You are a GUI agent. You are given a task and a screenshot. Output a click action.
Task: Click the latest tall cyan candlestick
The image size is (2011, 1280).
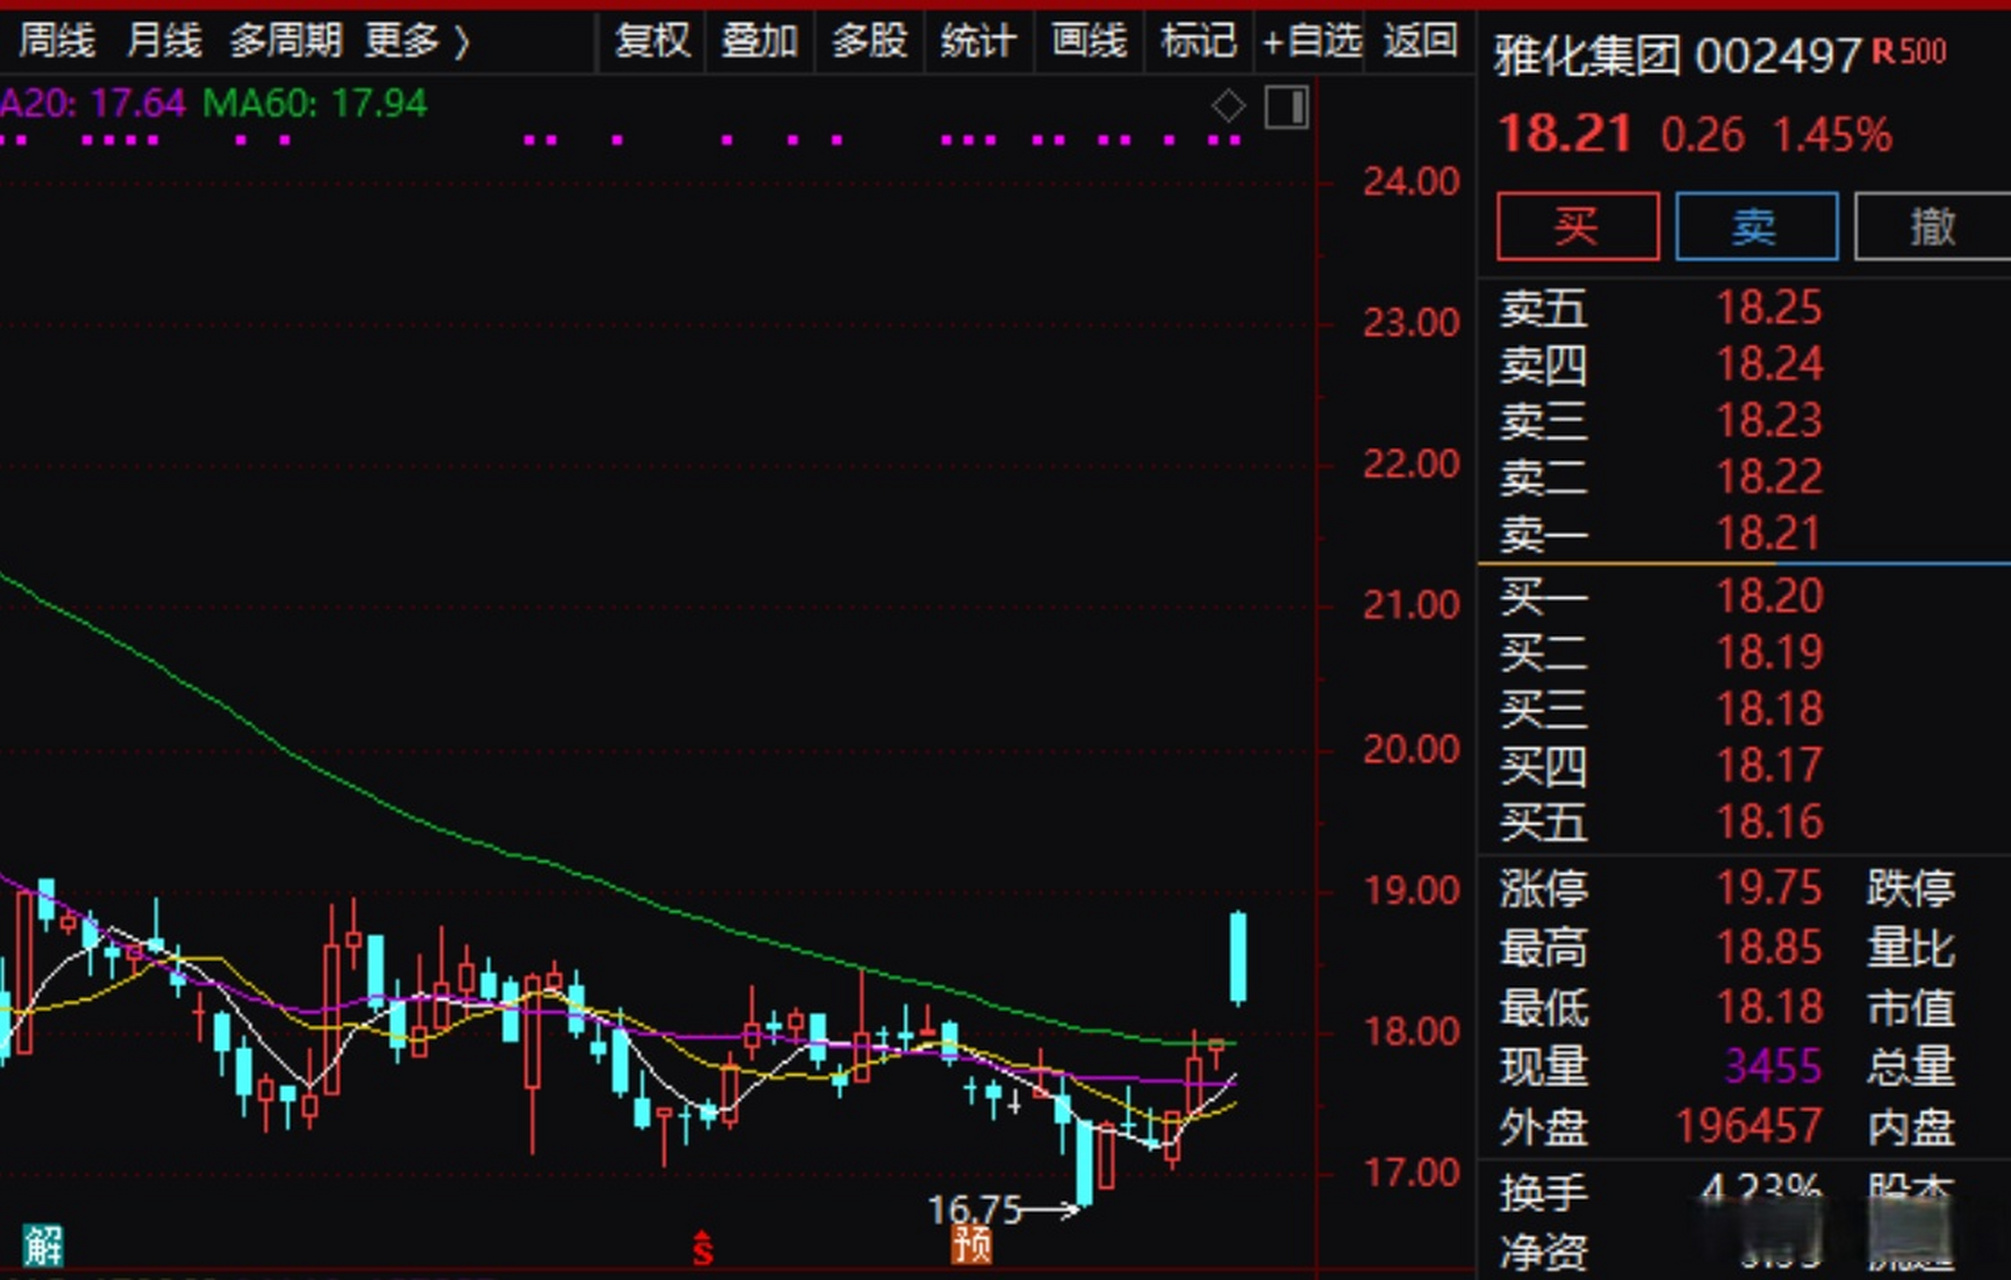[1238, 957]
